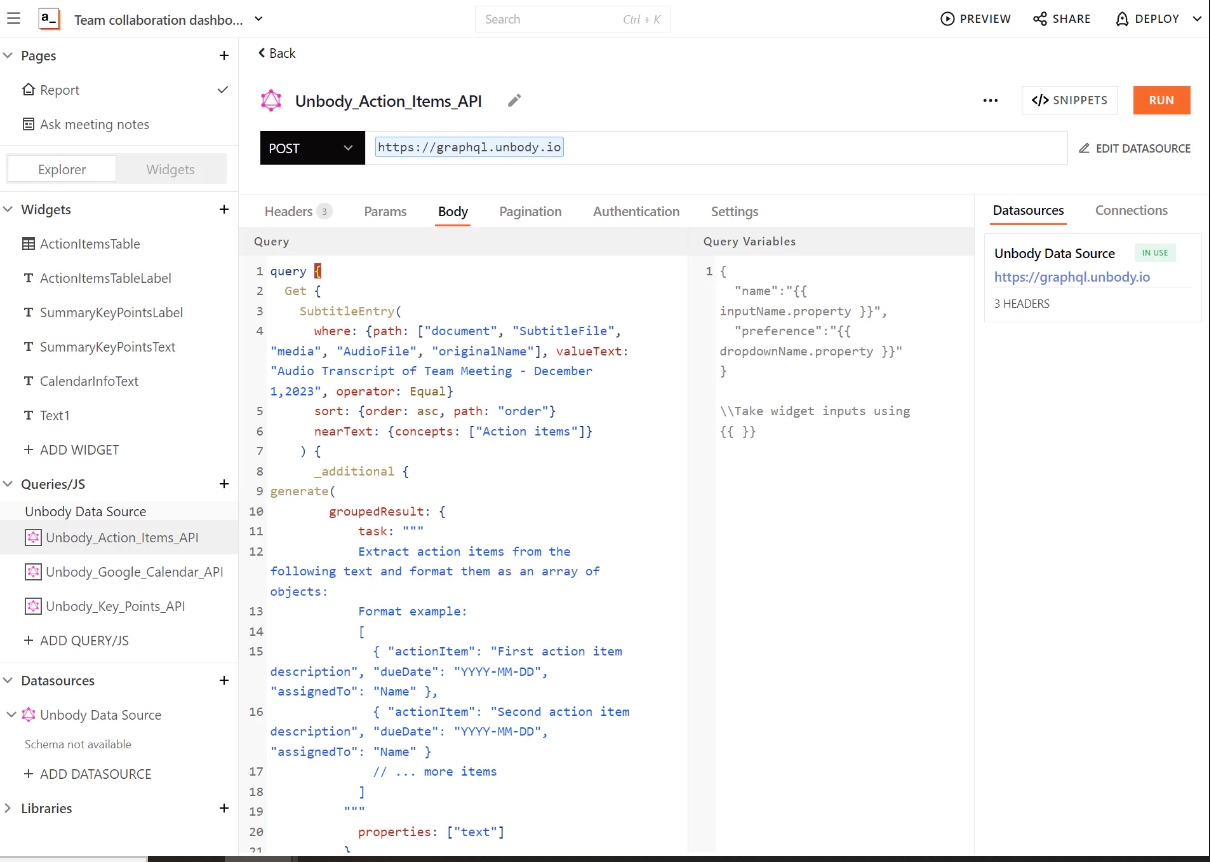Screen dimensions: 1210x862
Task: Expand the Libraries section
Action: pos(9,809)
